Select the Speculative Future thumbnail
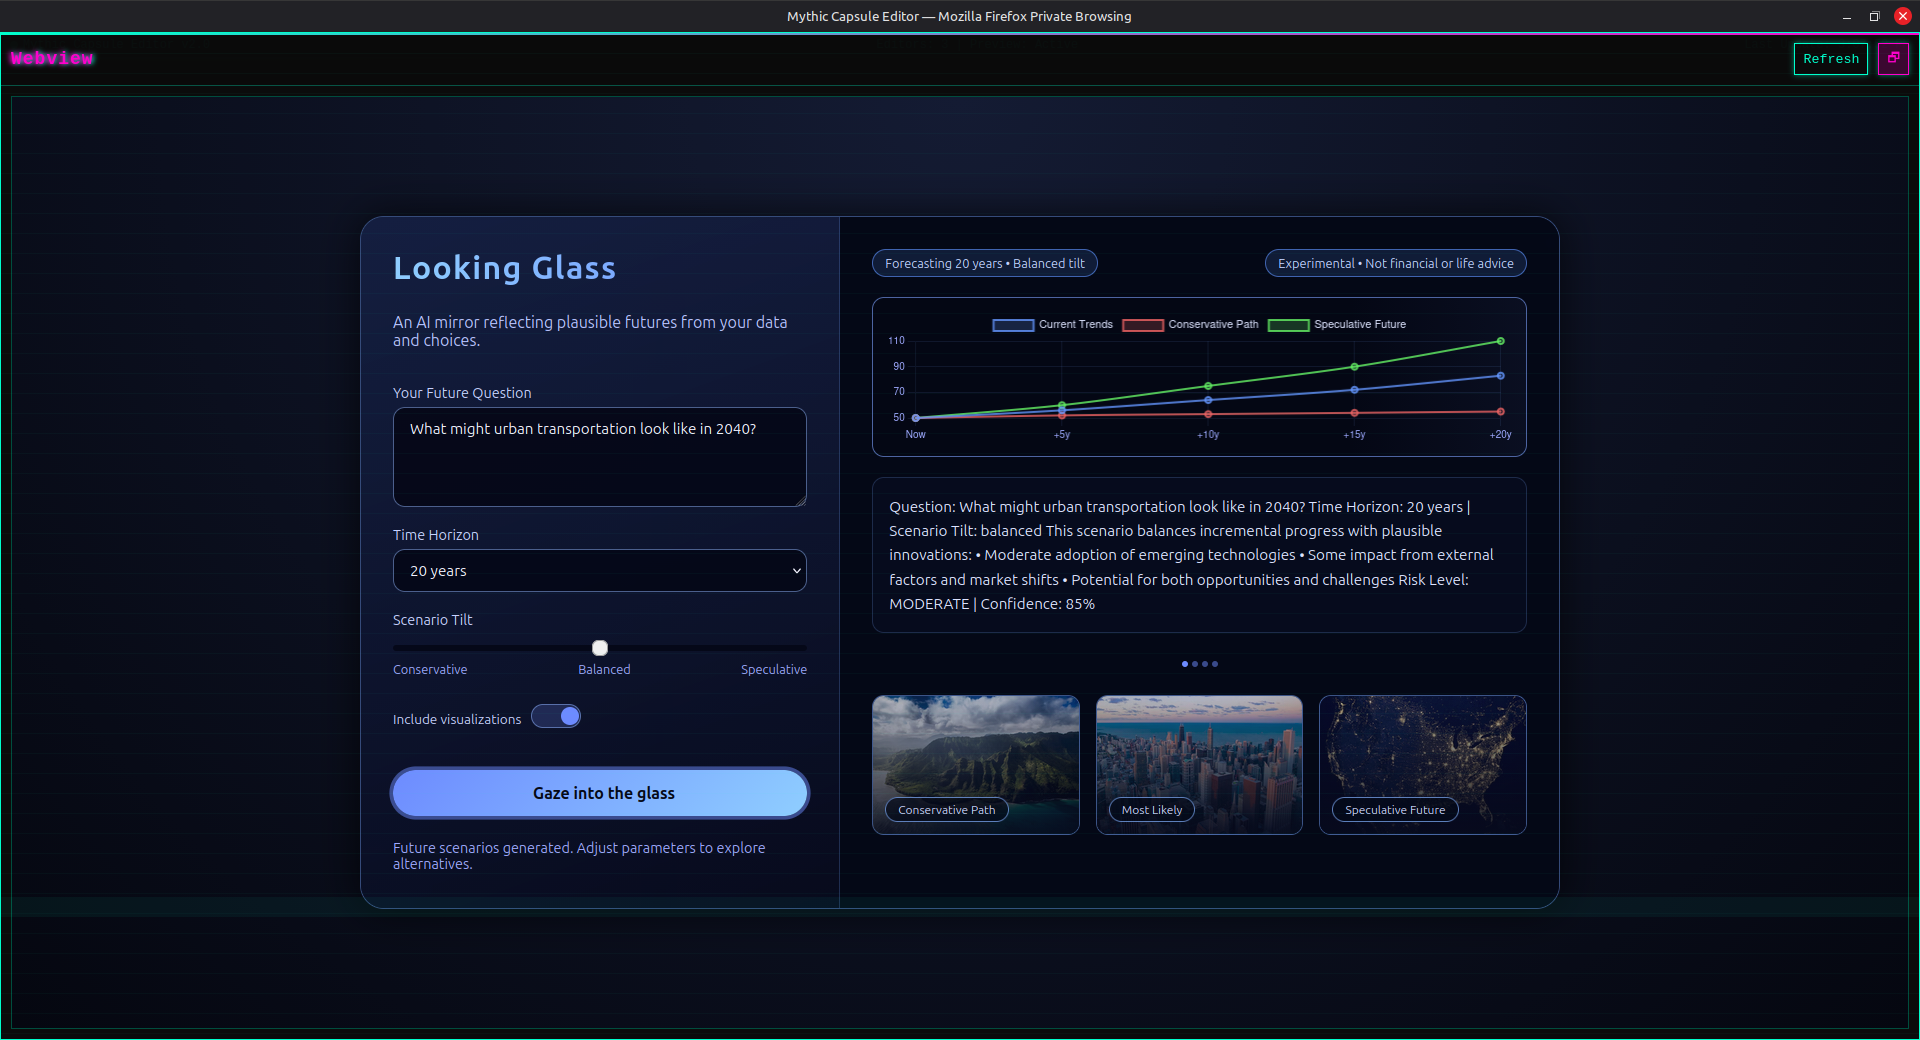The height and width of the screenshot is (1040, 1920). pos(1422,764)
